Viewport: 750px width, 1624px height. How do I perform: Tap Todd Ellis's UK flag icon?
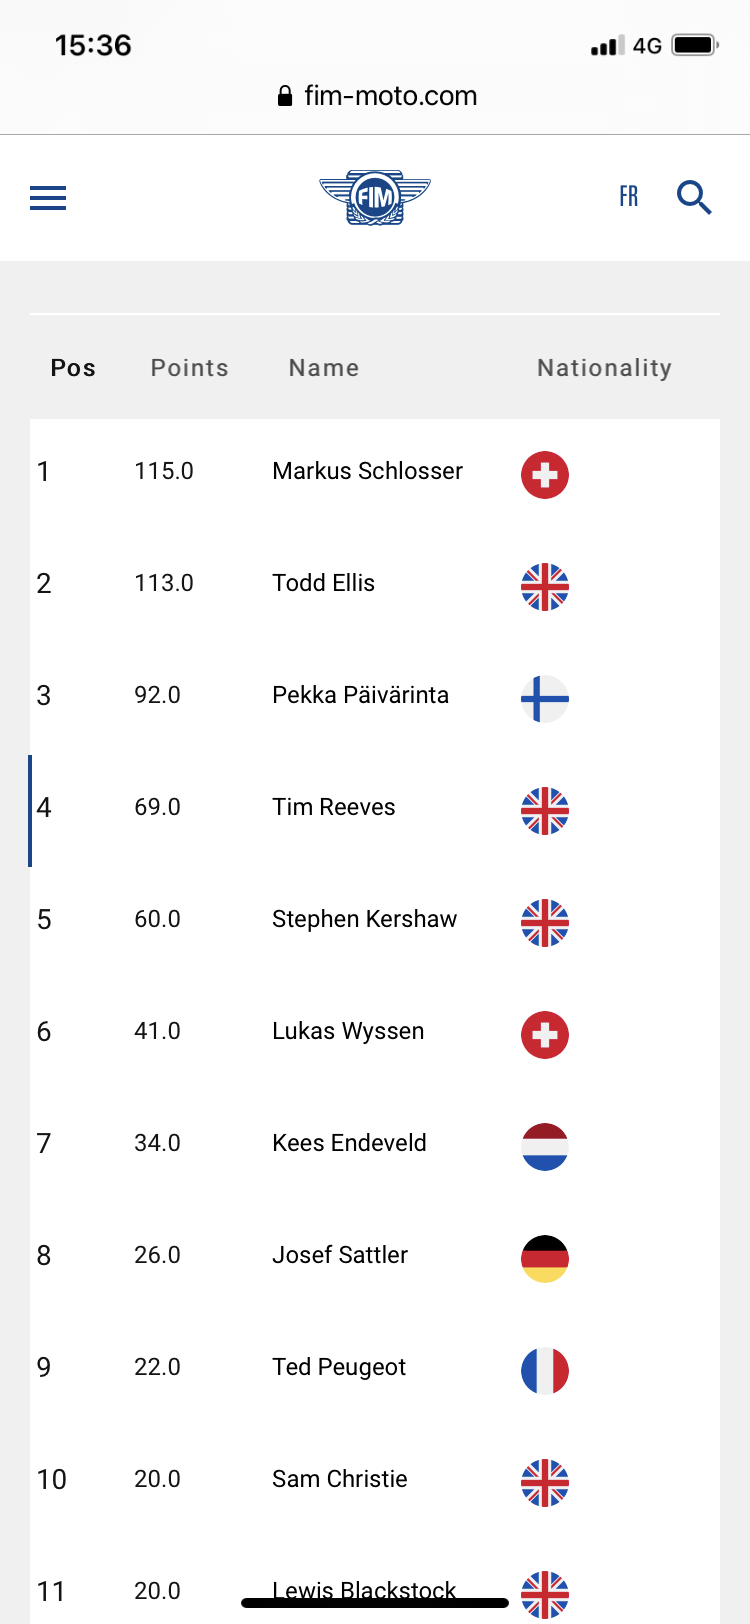pos(545,587)
